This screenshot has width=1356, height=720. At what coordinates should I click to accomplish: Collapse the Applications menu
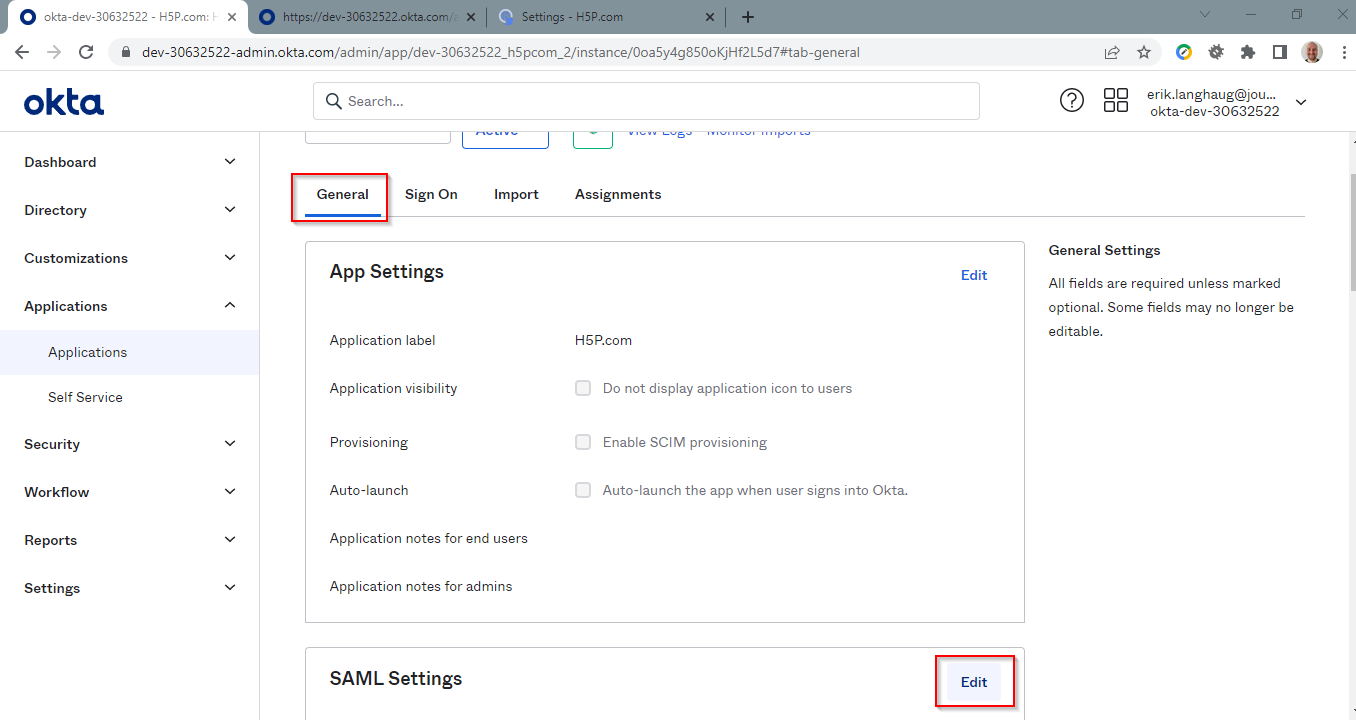[129, 306]
